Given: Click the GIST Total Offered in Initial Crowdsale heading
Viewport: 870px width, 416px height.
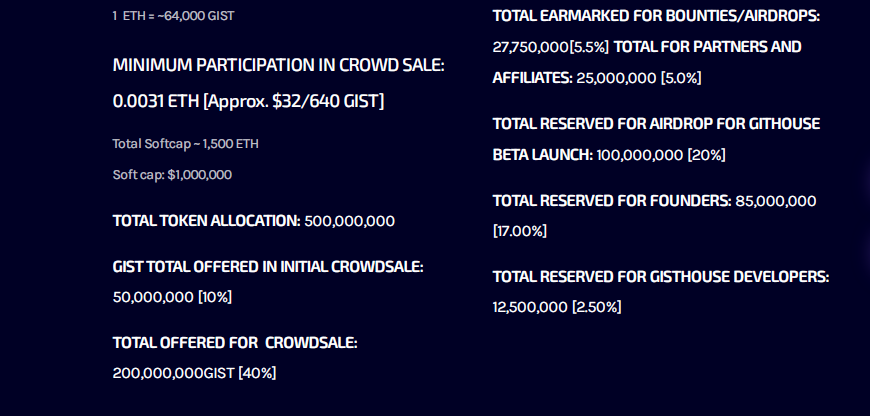Looking at the screenshot, I should (x=268, y=267).
